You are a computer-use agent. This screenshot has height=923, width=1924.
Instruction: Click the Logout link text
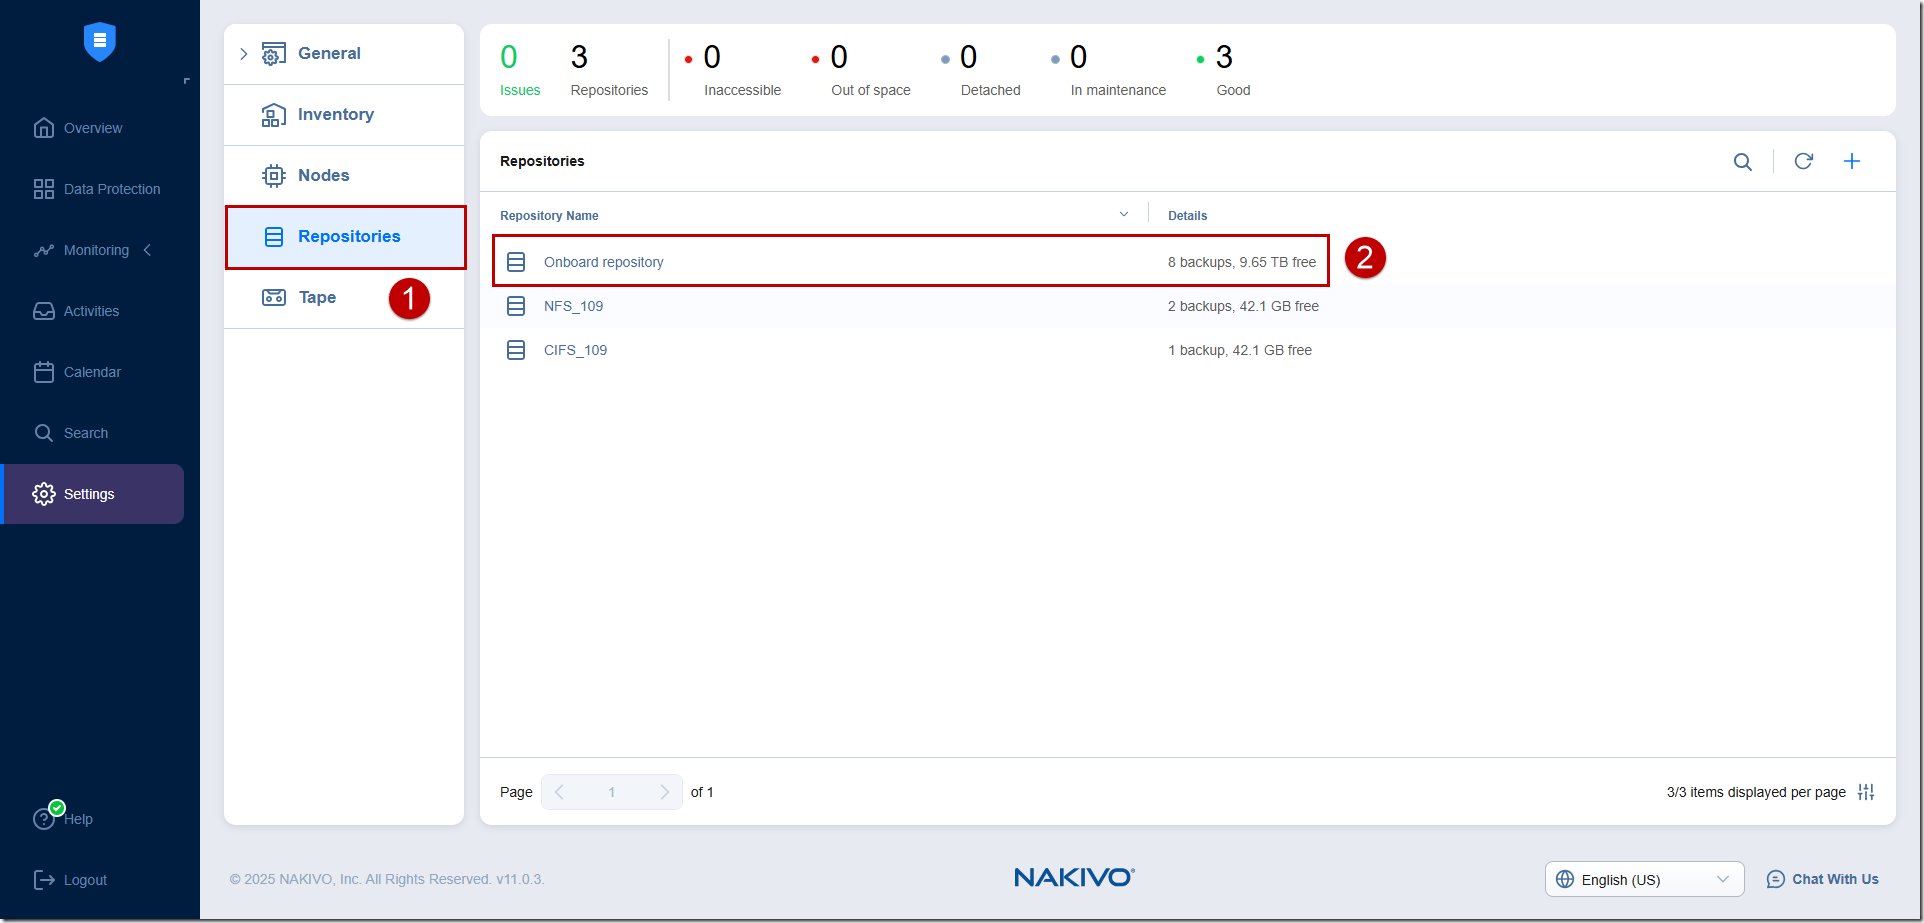[x=85, y=880]
